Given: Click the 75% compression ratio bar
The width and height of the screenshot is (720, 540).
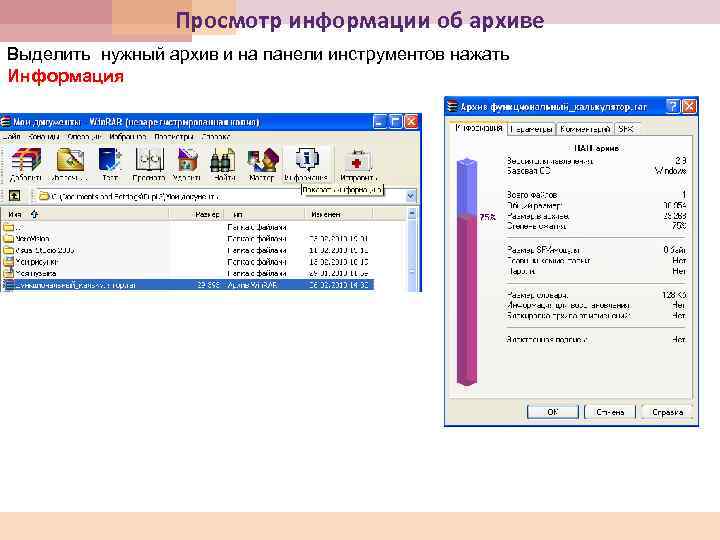Looking at the screenshot, I should click(467, 272).
